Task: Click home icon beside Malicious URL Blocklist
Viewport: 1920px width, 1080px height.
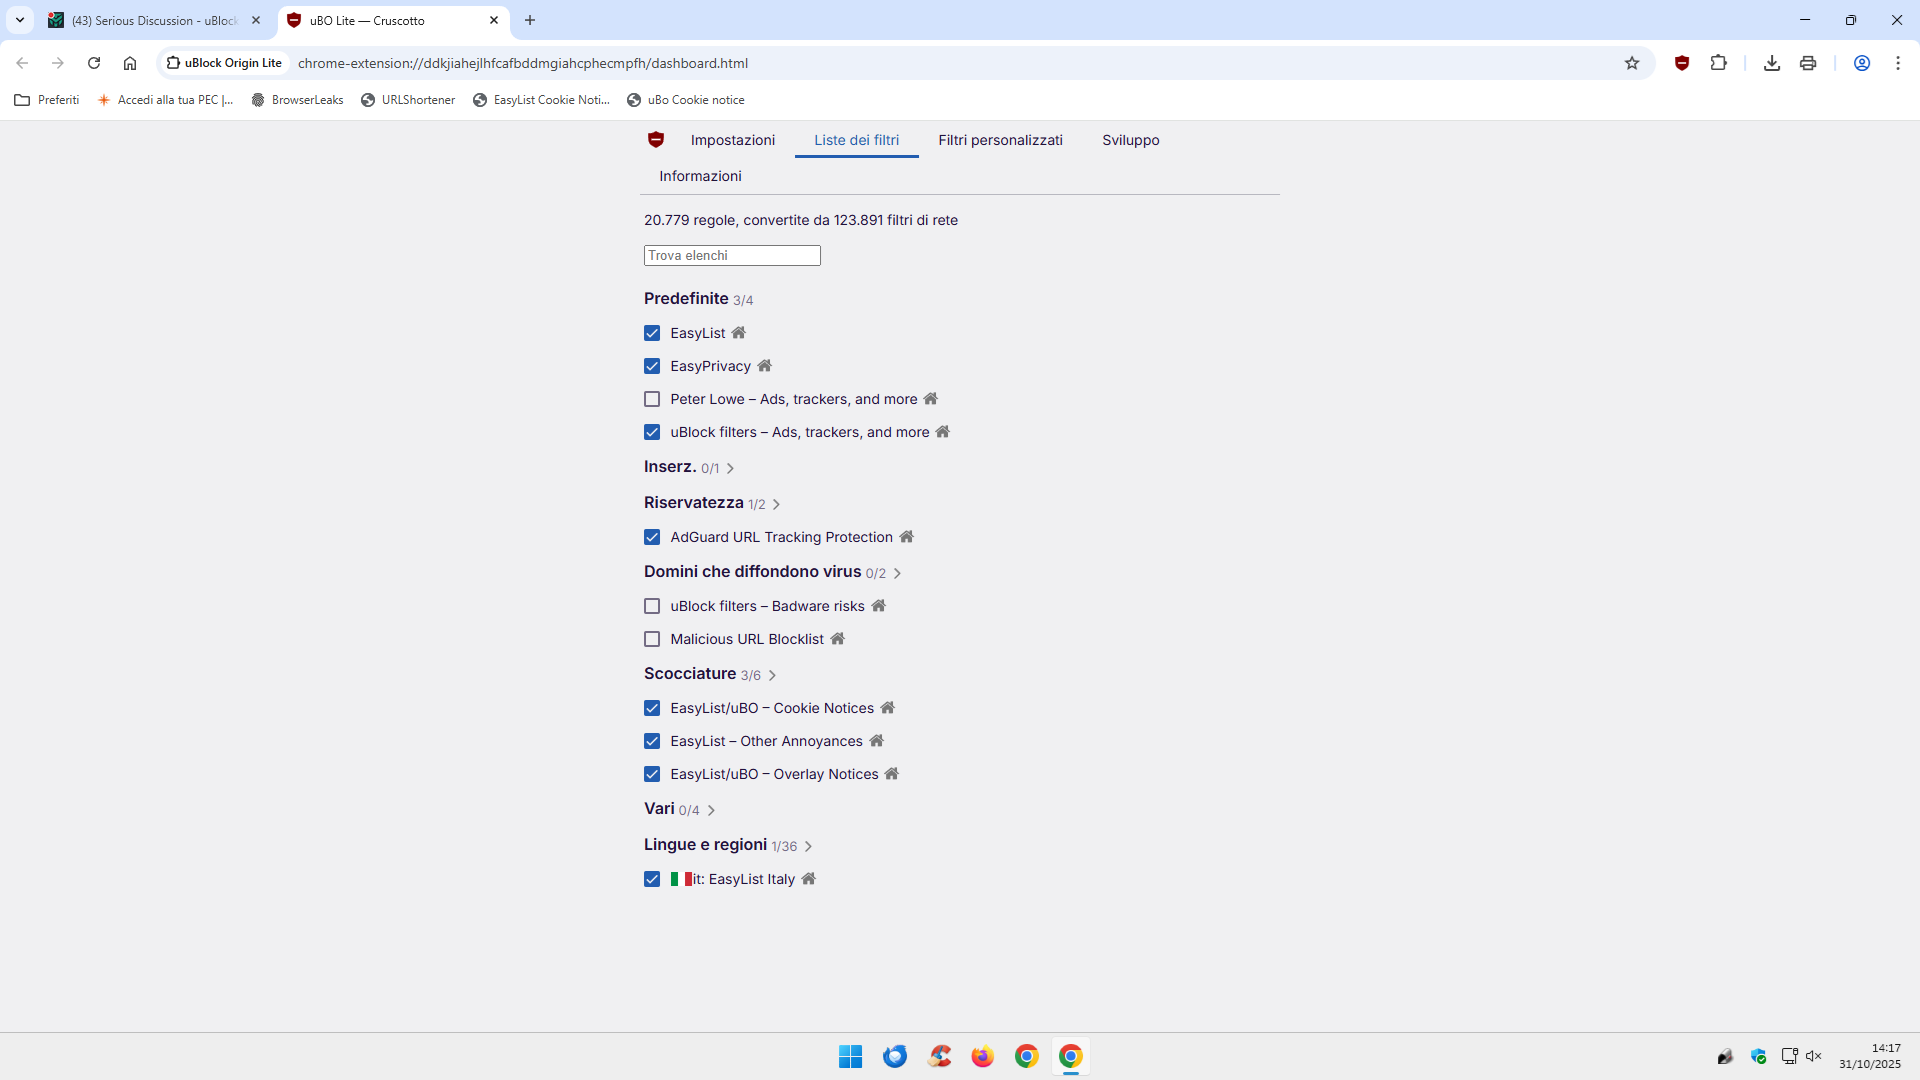Action: pos(837,639)
